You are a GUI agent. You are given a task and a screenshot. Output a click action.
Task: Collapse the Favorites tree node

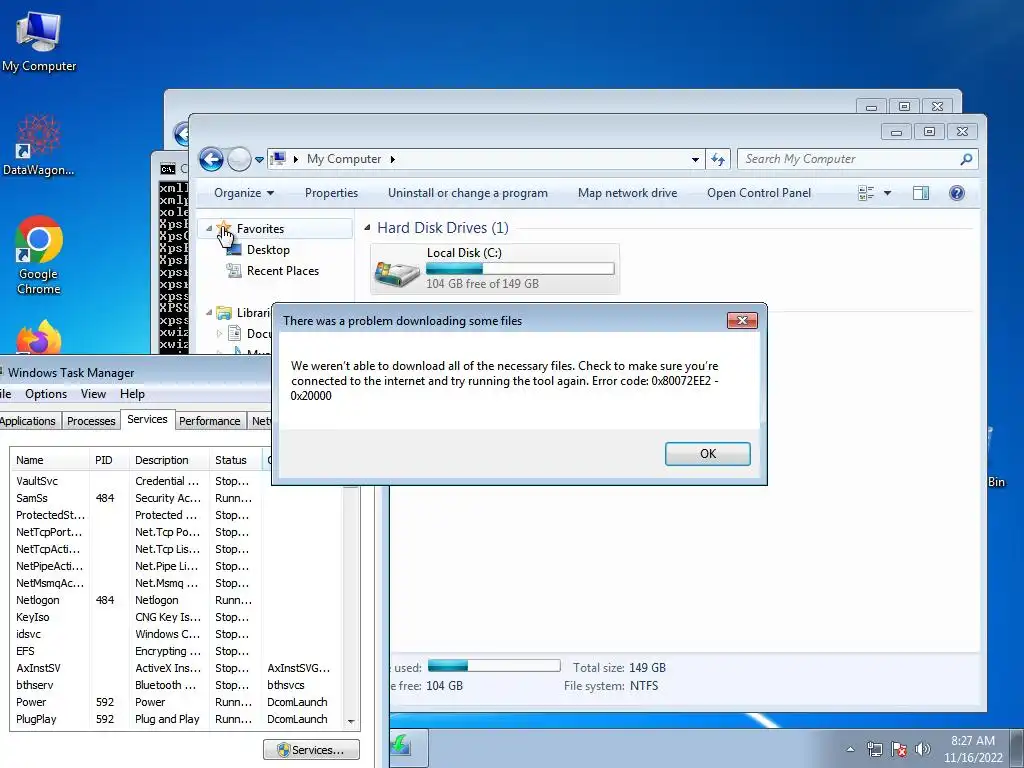coord(209,229)
